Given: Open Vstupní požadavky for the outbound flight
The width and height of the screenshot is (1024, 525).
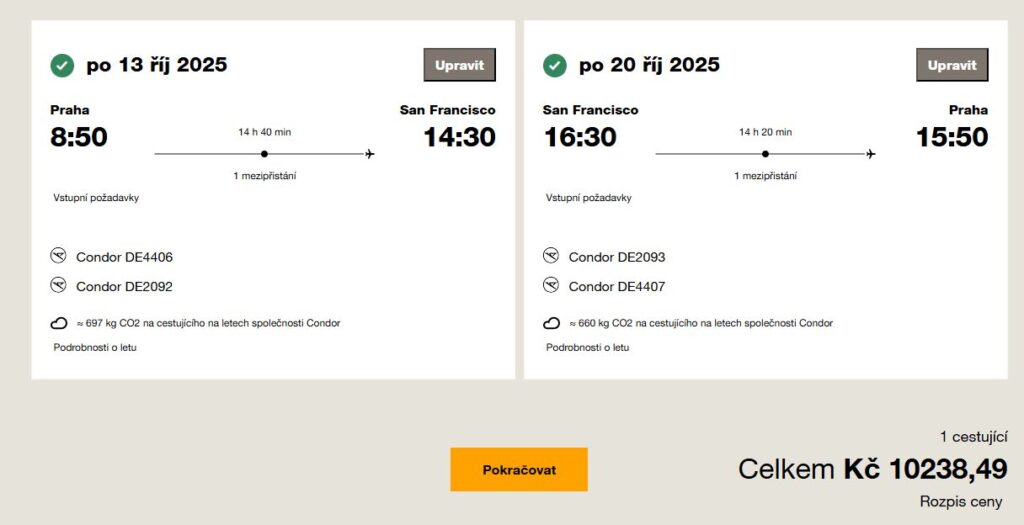Looking at the screenshot, I should (96, 198).
